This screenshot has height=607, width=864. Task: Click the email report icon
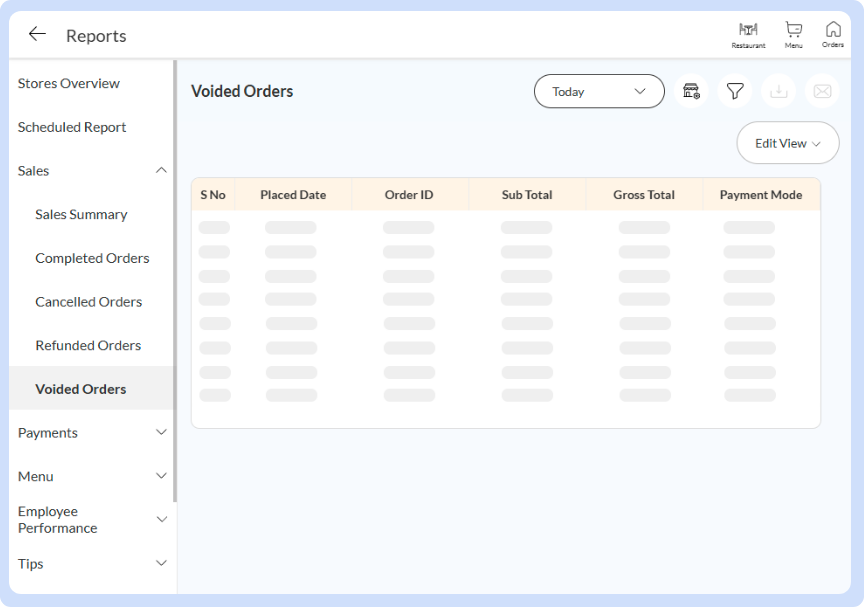pyautogui.click(x=822, y=91)
